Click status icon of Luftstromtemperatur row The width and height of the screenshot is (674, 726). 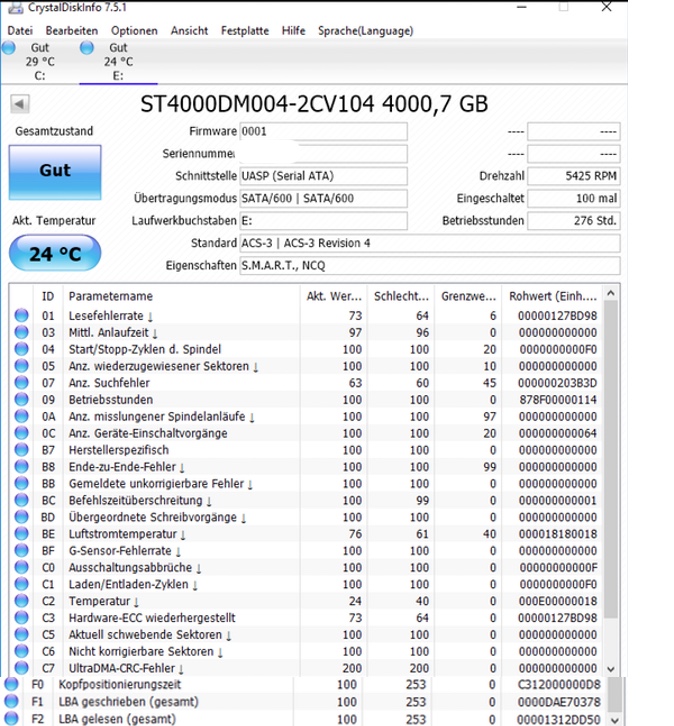point(21,533)
